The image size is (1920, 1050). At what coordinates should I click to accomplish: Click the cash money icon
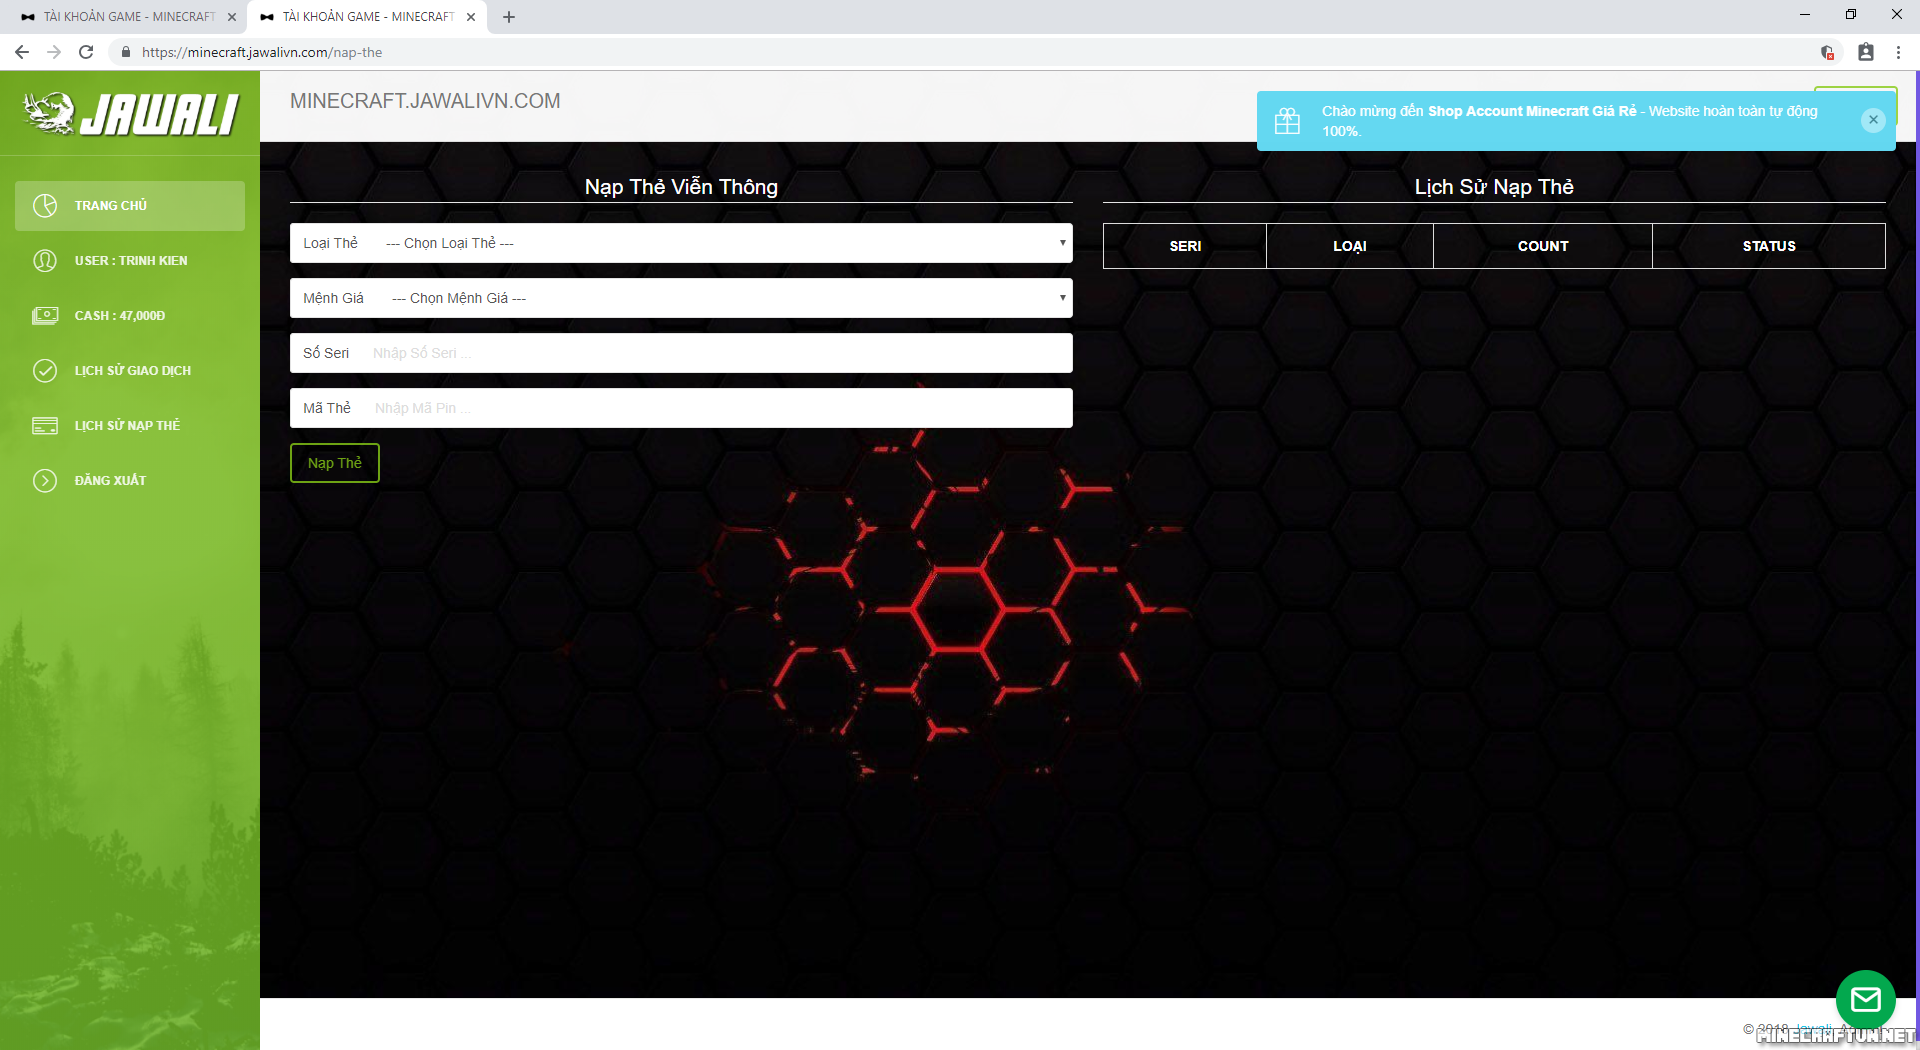[x=45, y=316]
